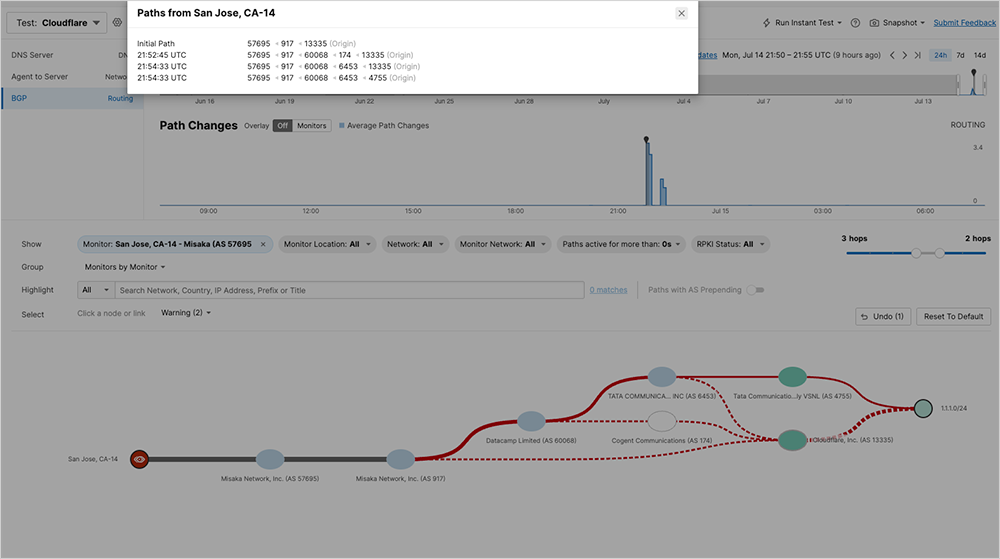Click the help question mark icon

click(855, 22)
